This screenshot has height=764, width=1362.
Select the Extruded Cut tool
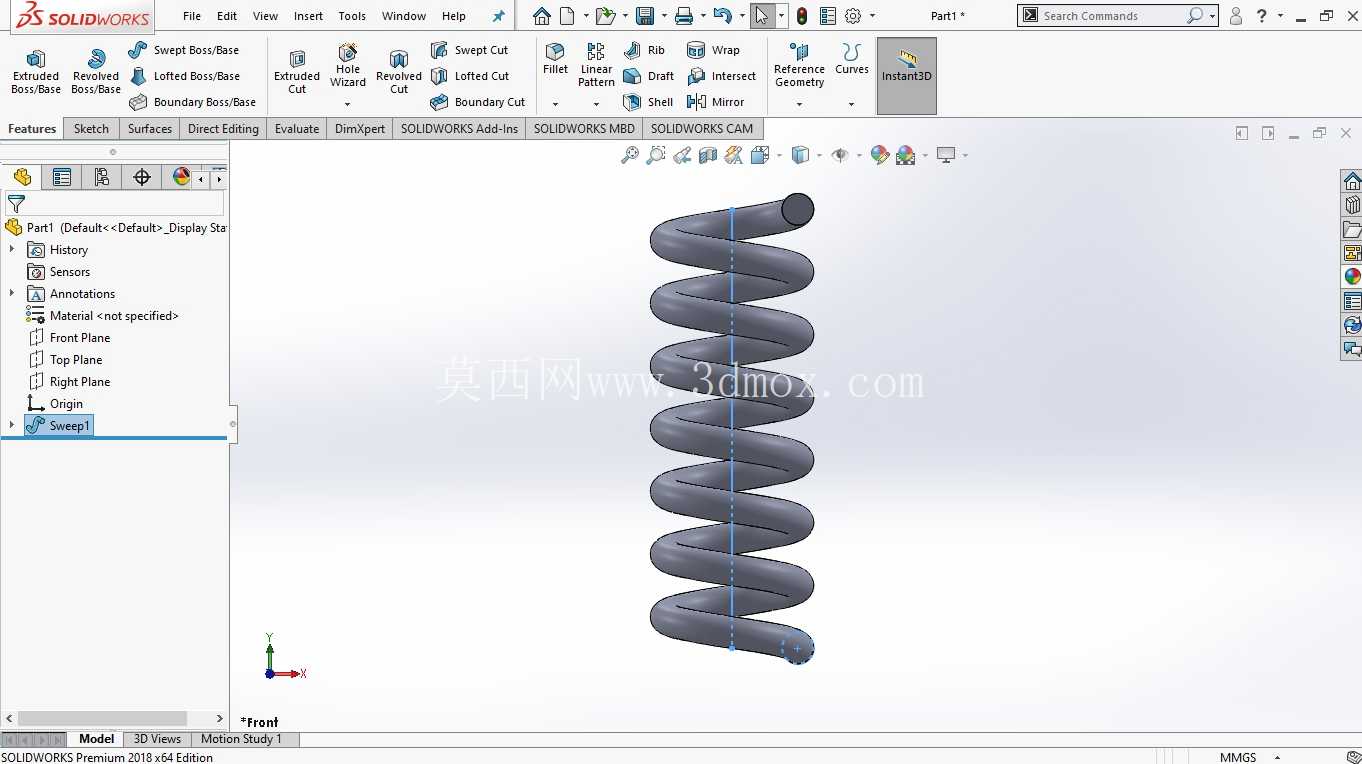297,72
